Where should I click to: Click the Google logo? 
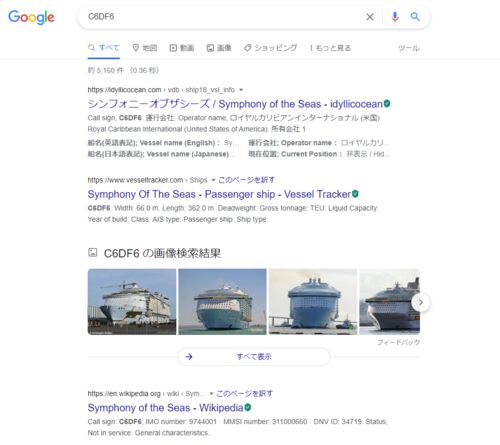click(31, 17)
